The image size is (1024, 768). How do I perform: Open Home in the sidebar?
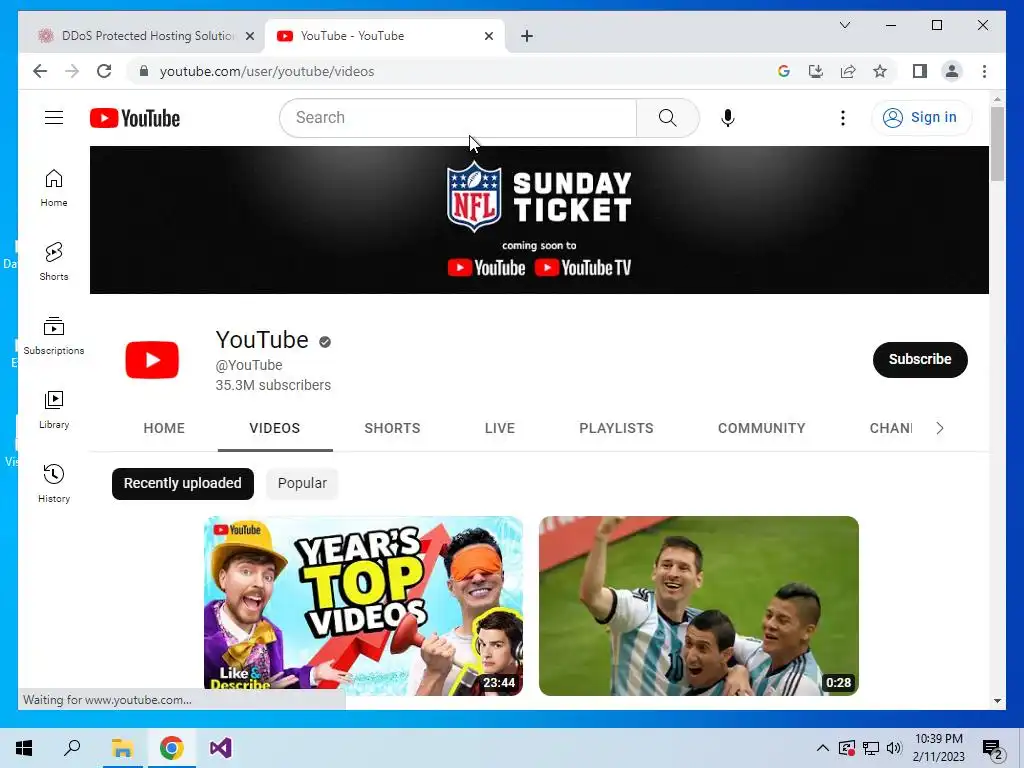click(x=54, y=188)
